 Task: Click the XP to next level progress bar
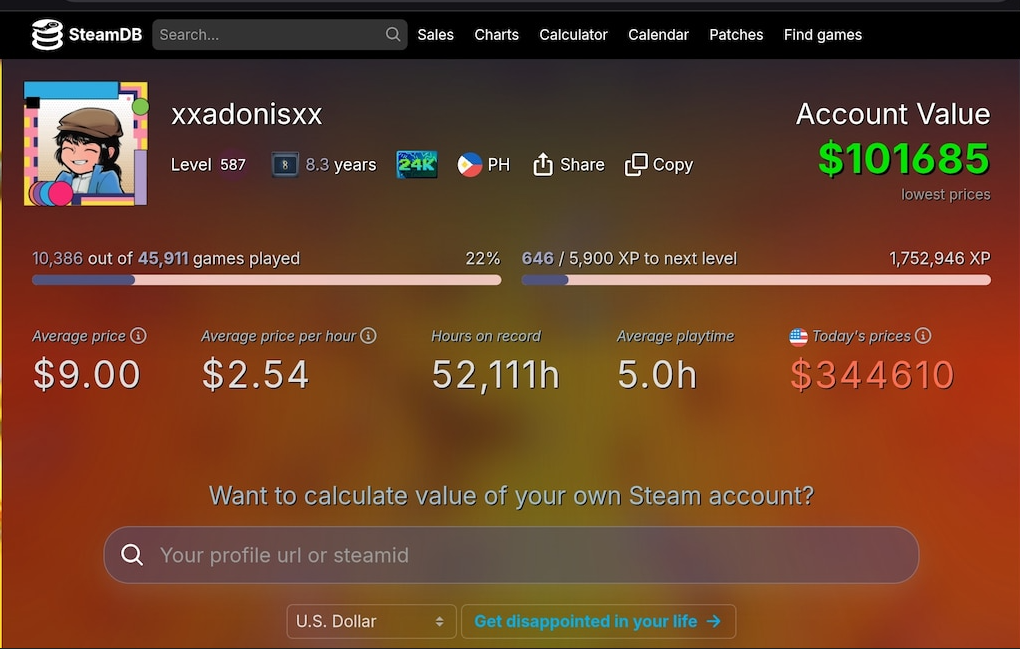(756, 280)
